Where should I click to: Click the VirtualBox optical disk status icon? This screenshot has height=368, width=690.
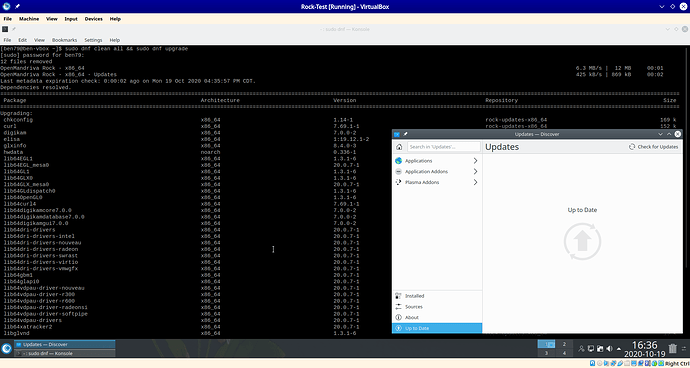pyautogui.click(x=599, y=364)
